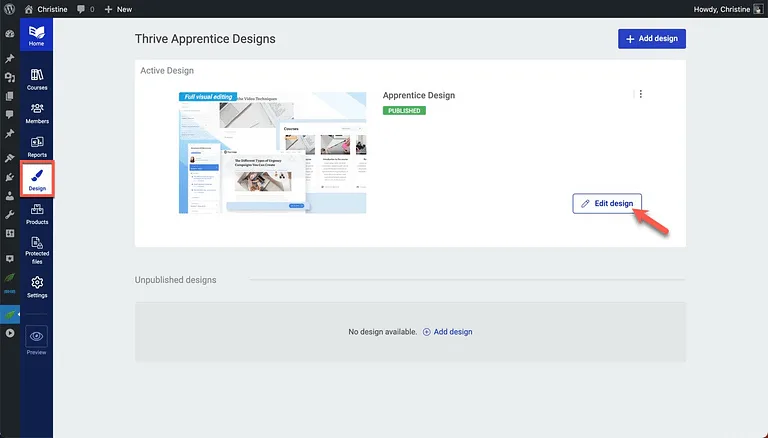This screenshot has width=768, height=438.
Task: Click the blue Add design button
Action: pos(651,39)
